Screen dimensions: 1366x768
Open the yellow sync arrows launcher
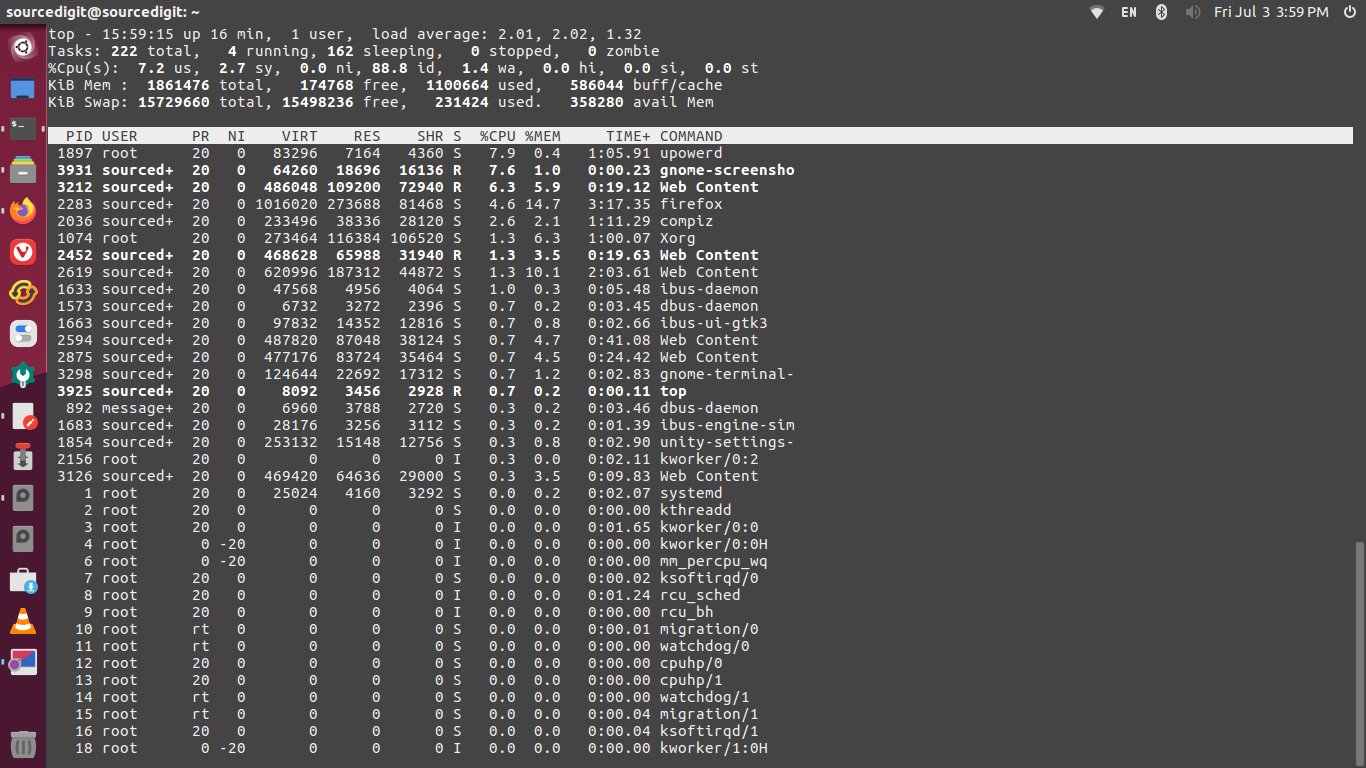tap(23, 293)
